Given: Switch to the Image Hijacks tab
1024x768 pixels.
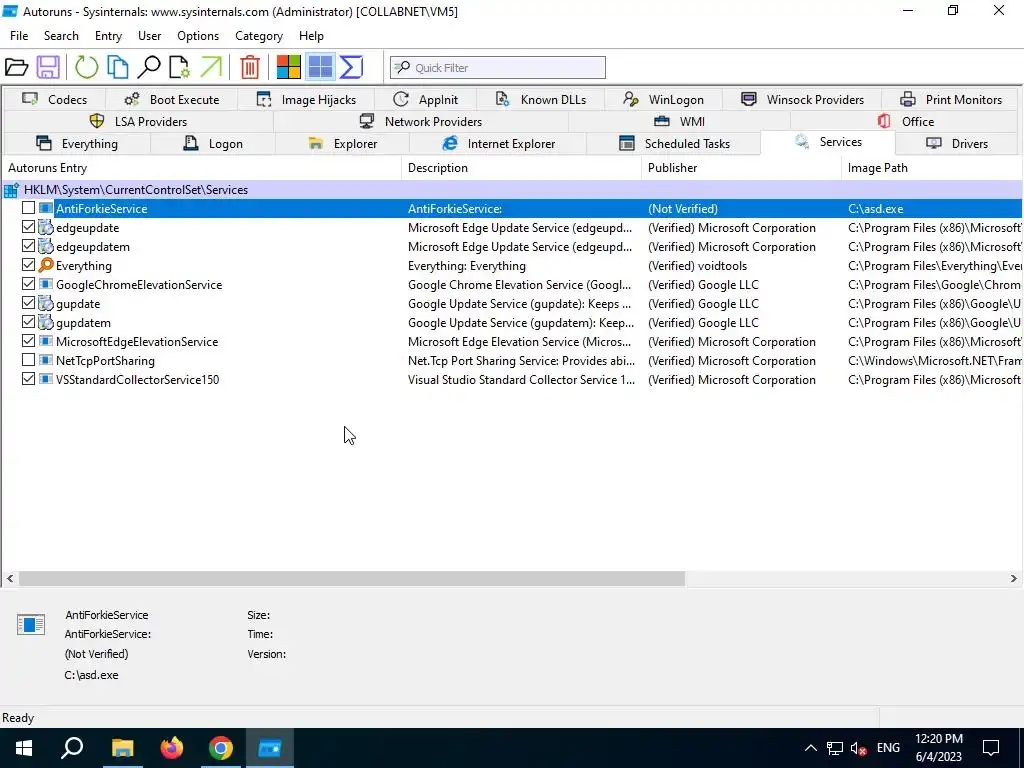Looking at the screenshot, I should 306,100.
